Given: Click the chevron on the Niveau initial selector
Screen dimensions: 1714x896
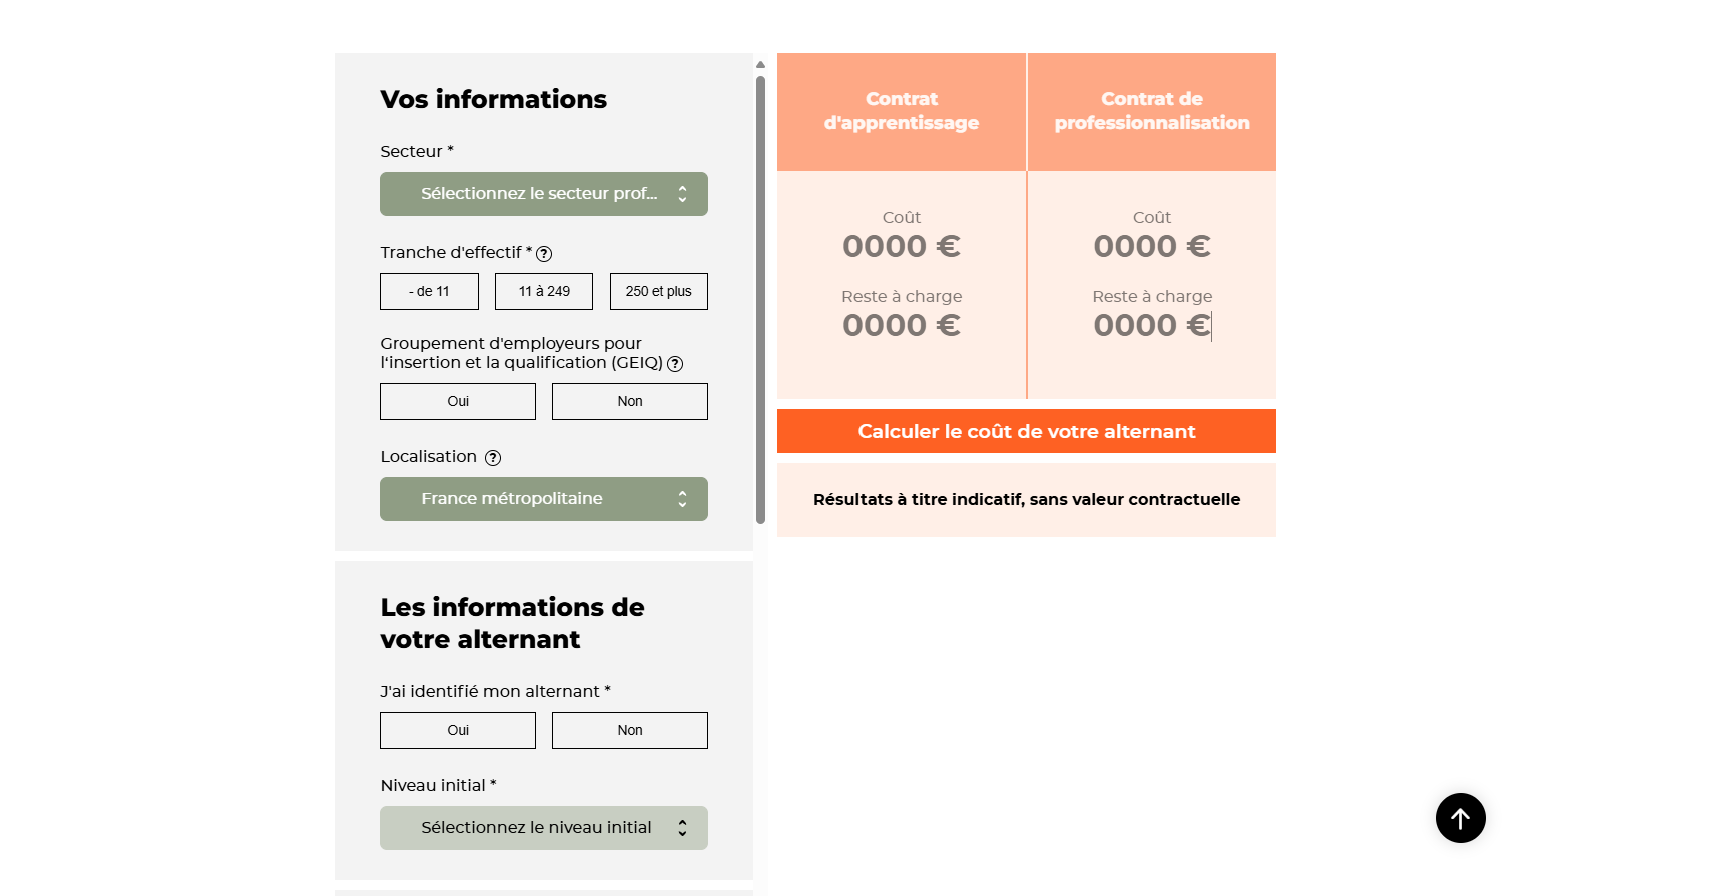Looking at the screenshot, I should pyautogui.click(x=683, y=828).
